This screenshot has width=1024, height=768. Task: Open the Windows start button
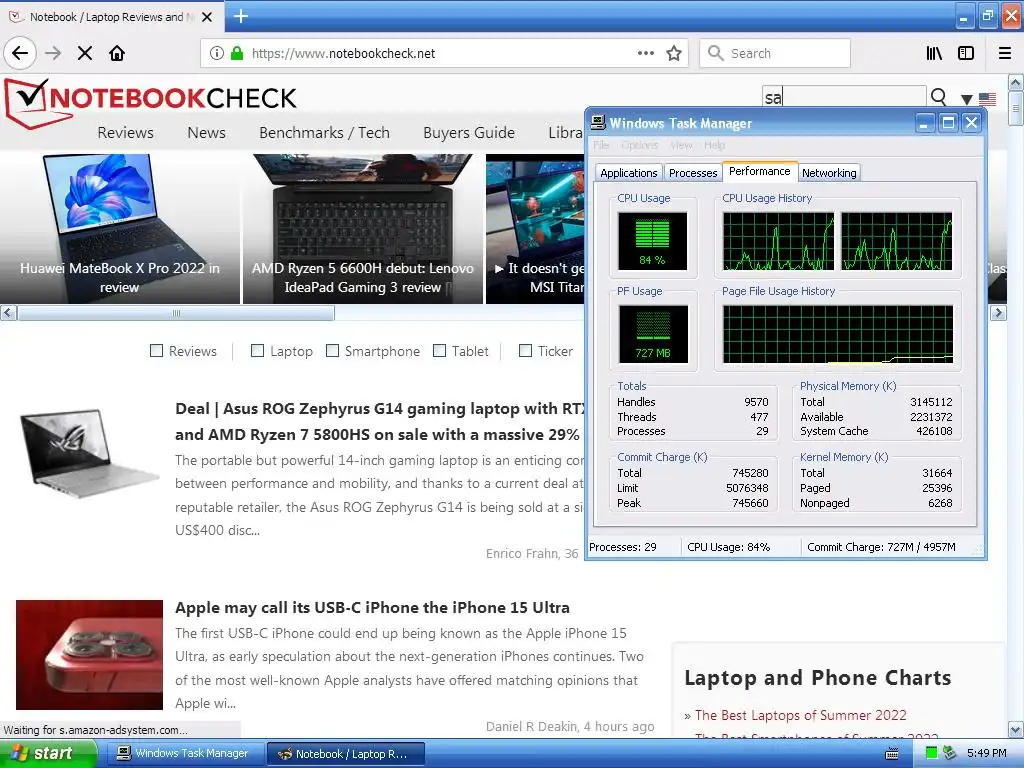click(48, 753)
